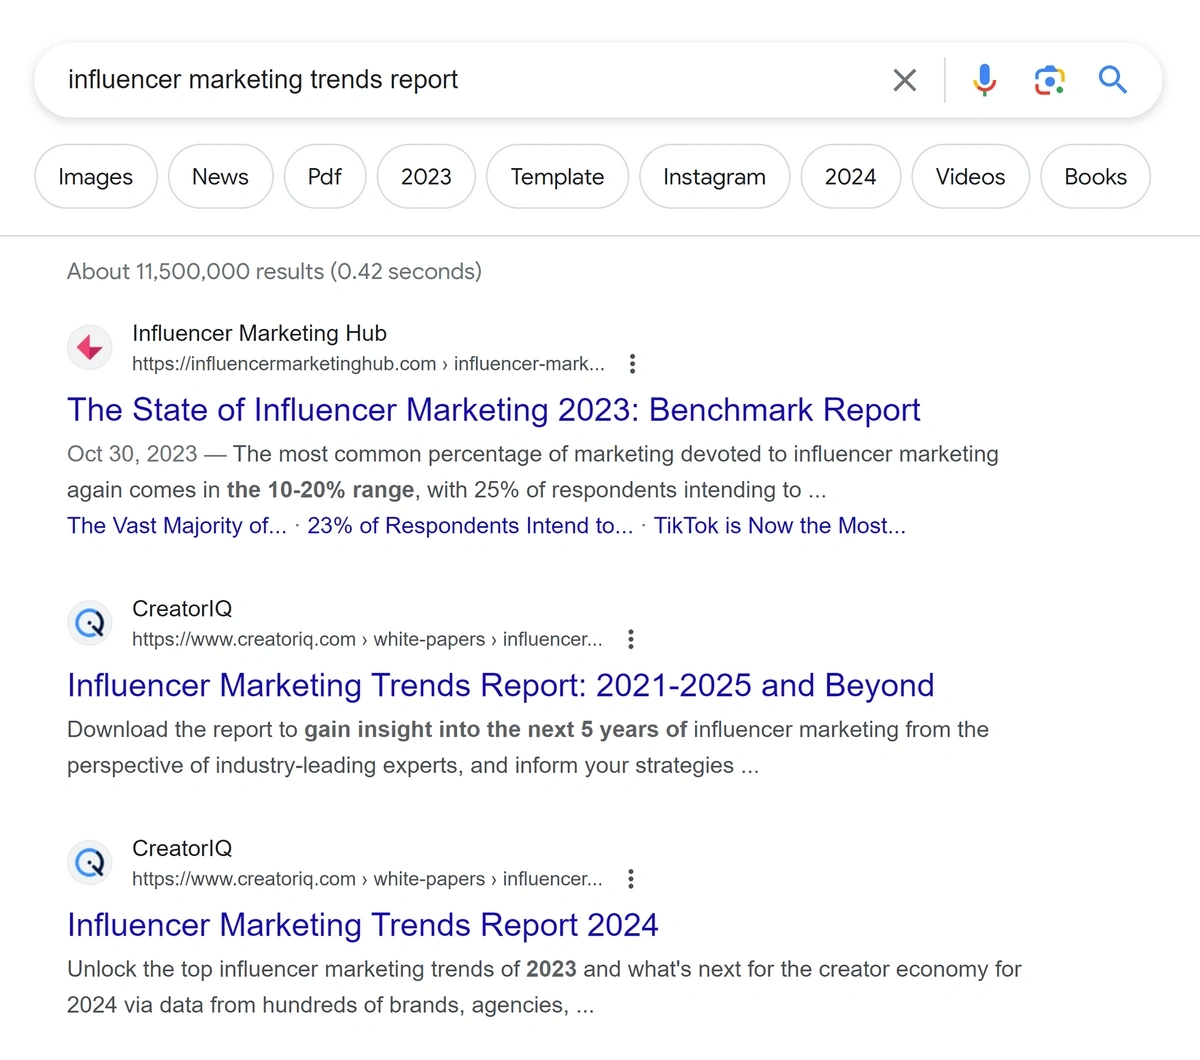Open Google Lens image search icon
Image resolution: width=1200 pixels, height=1060 pixels.
[x=1049, y=80]
